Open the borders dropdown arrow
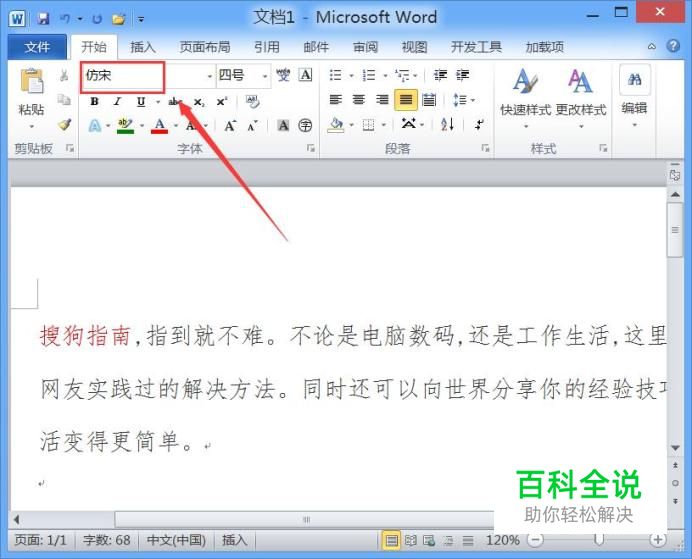The width and height of the screenshot is (692, 559). pos(384,125)
